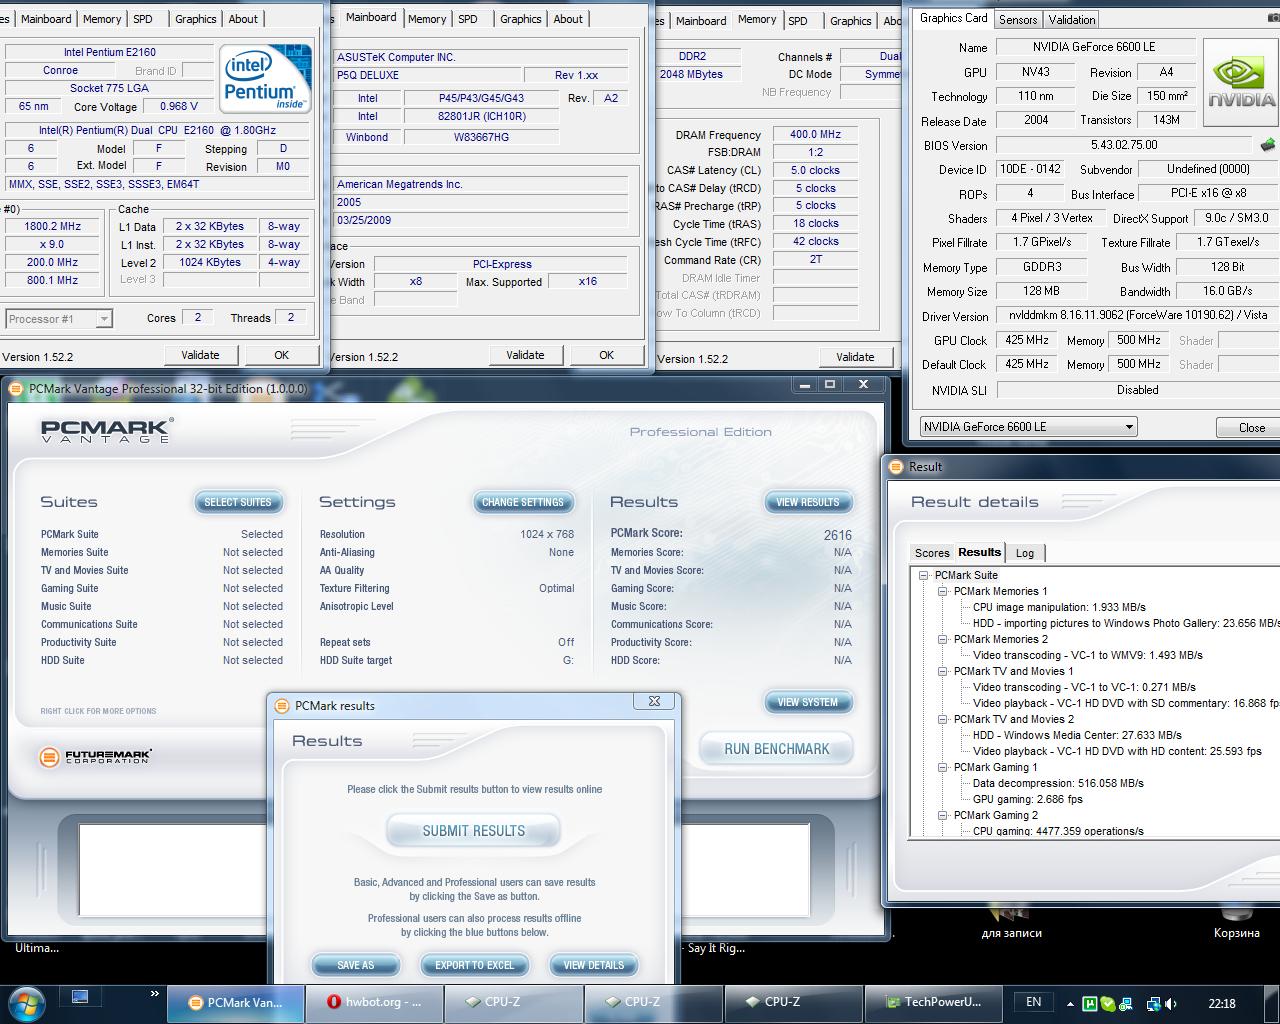Screen dimensions: 1280x1024
Task: Click the SELECT SUITES button
Action: pyautogui.click(x=238, y=502)
